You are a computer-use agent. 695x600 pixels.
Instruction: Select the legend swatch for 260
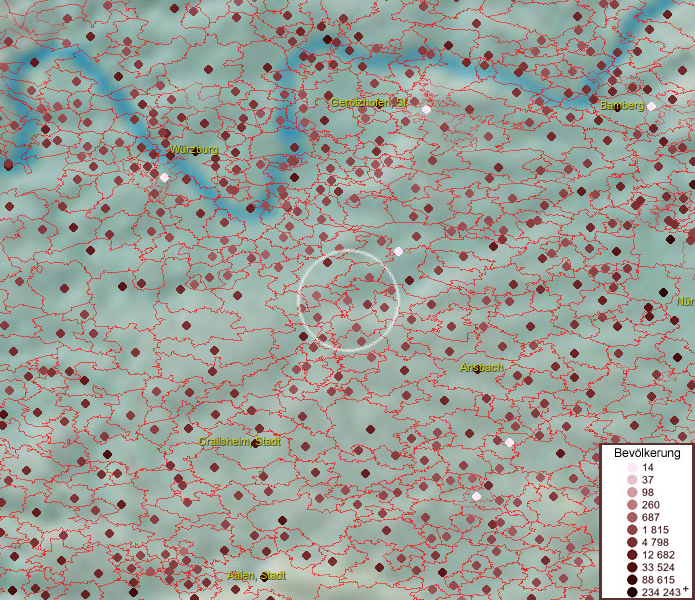pyautogui.click(x=631, y=505)
